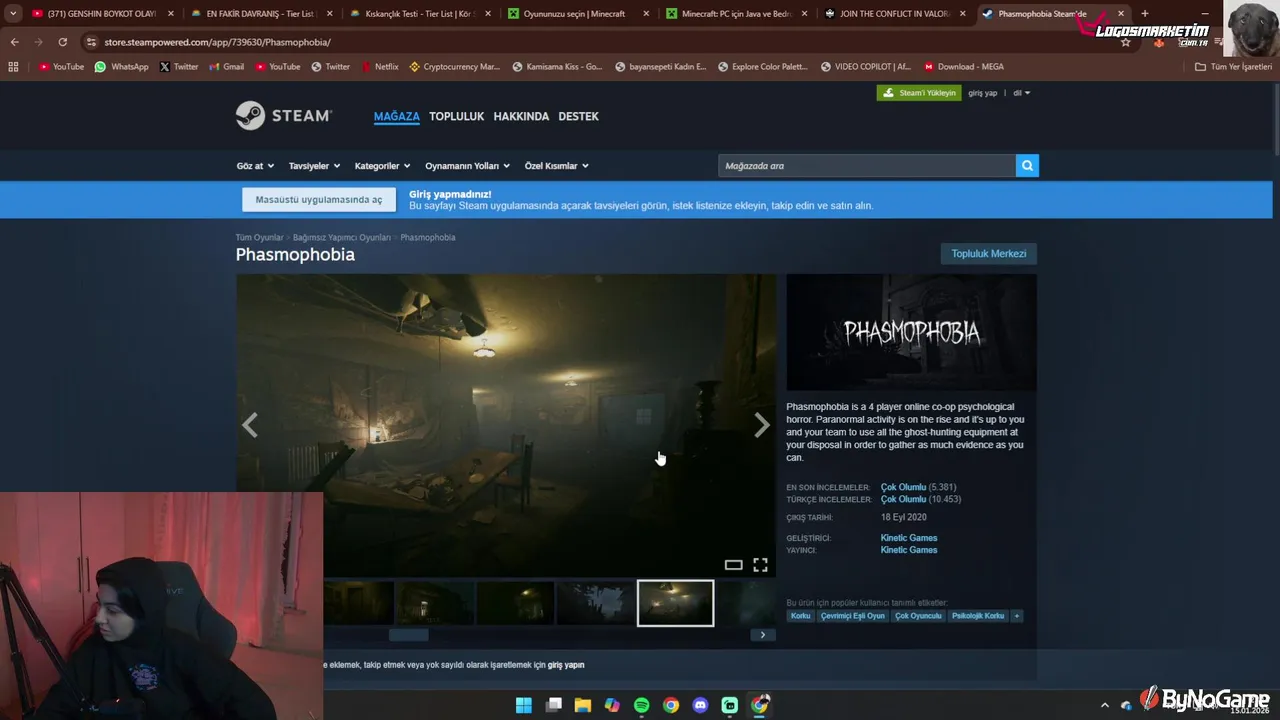Switch to the GENSHIN BOYKOT browser tab
The image size is (1280, 720).
tap(100, 14)
